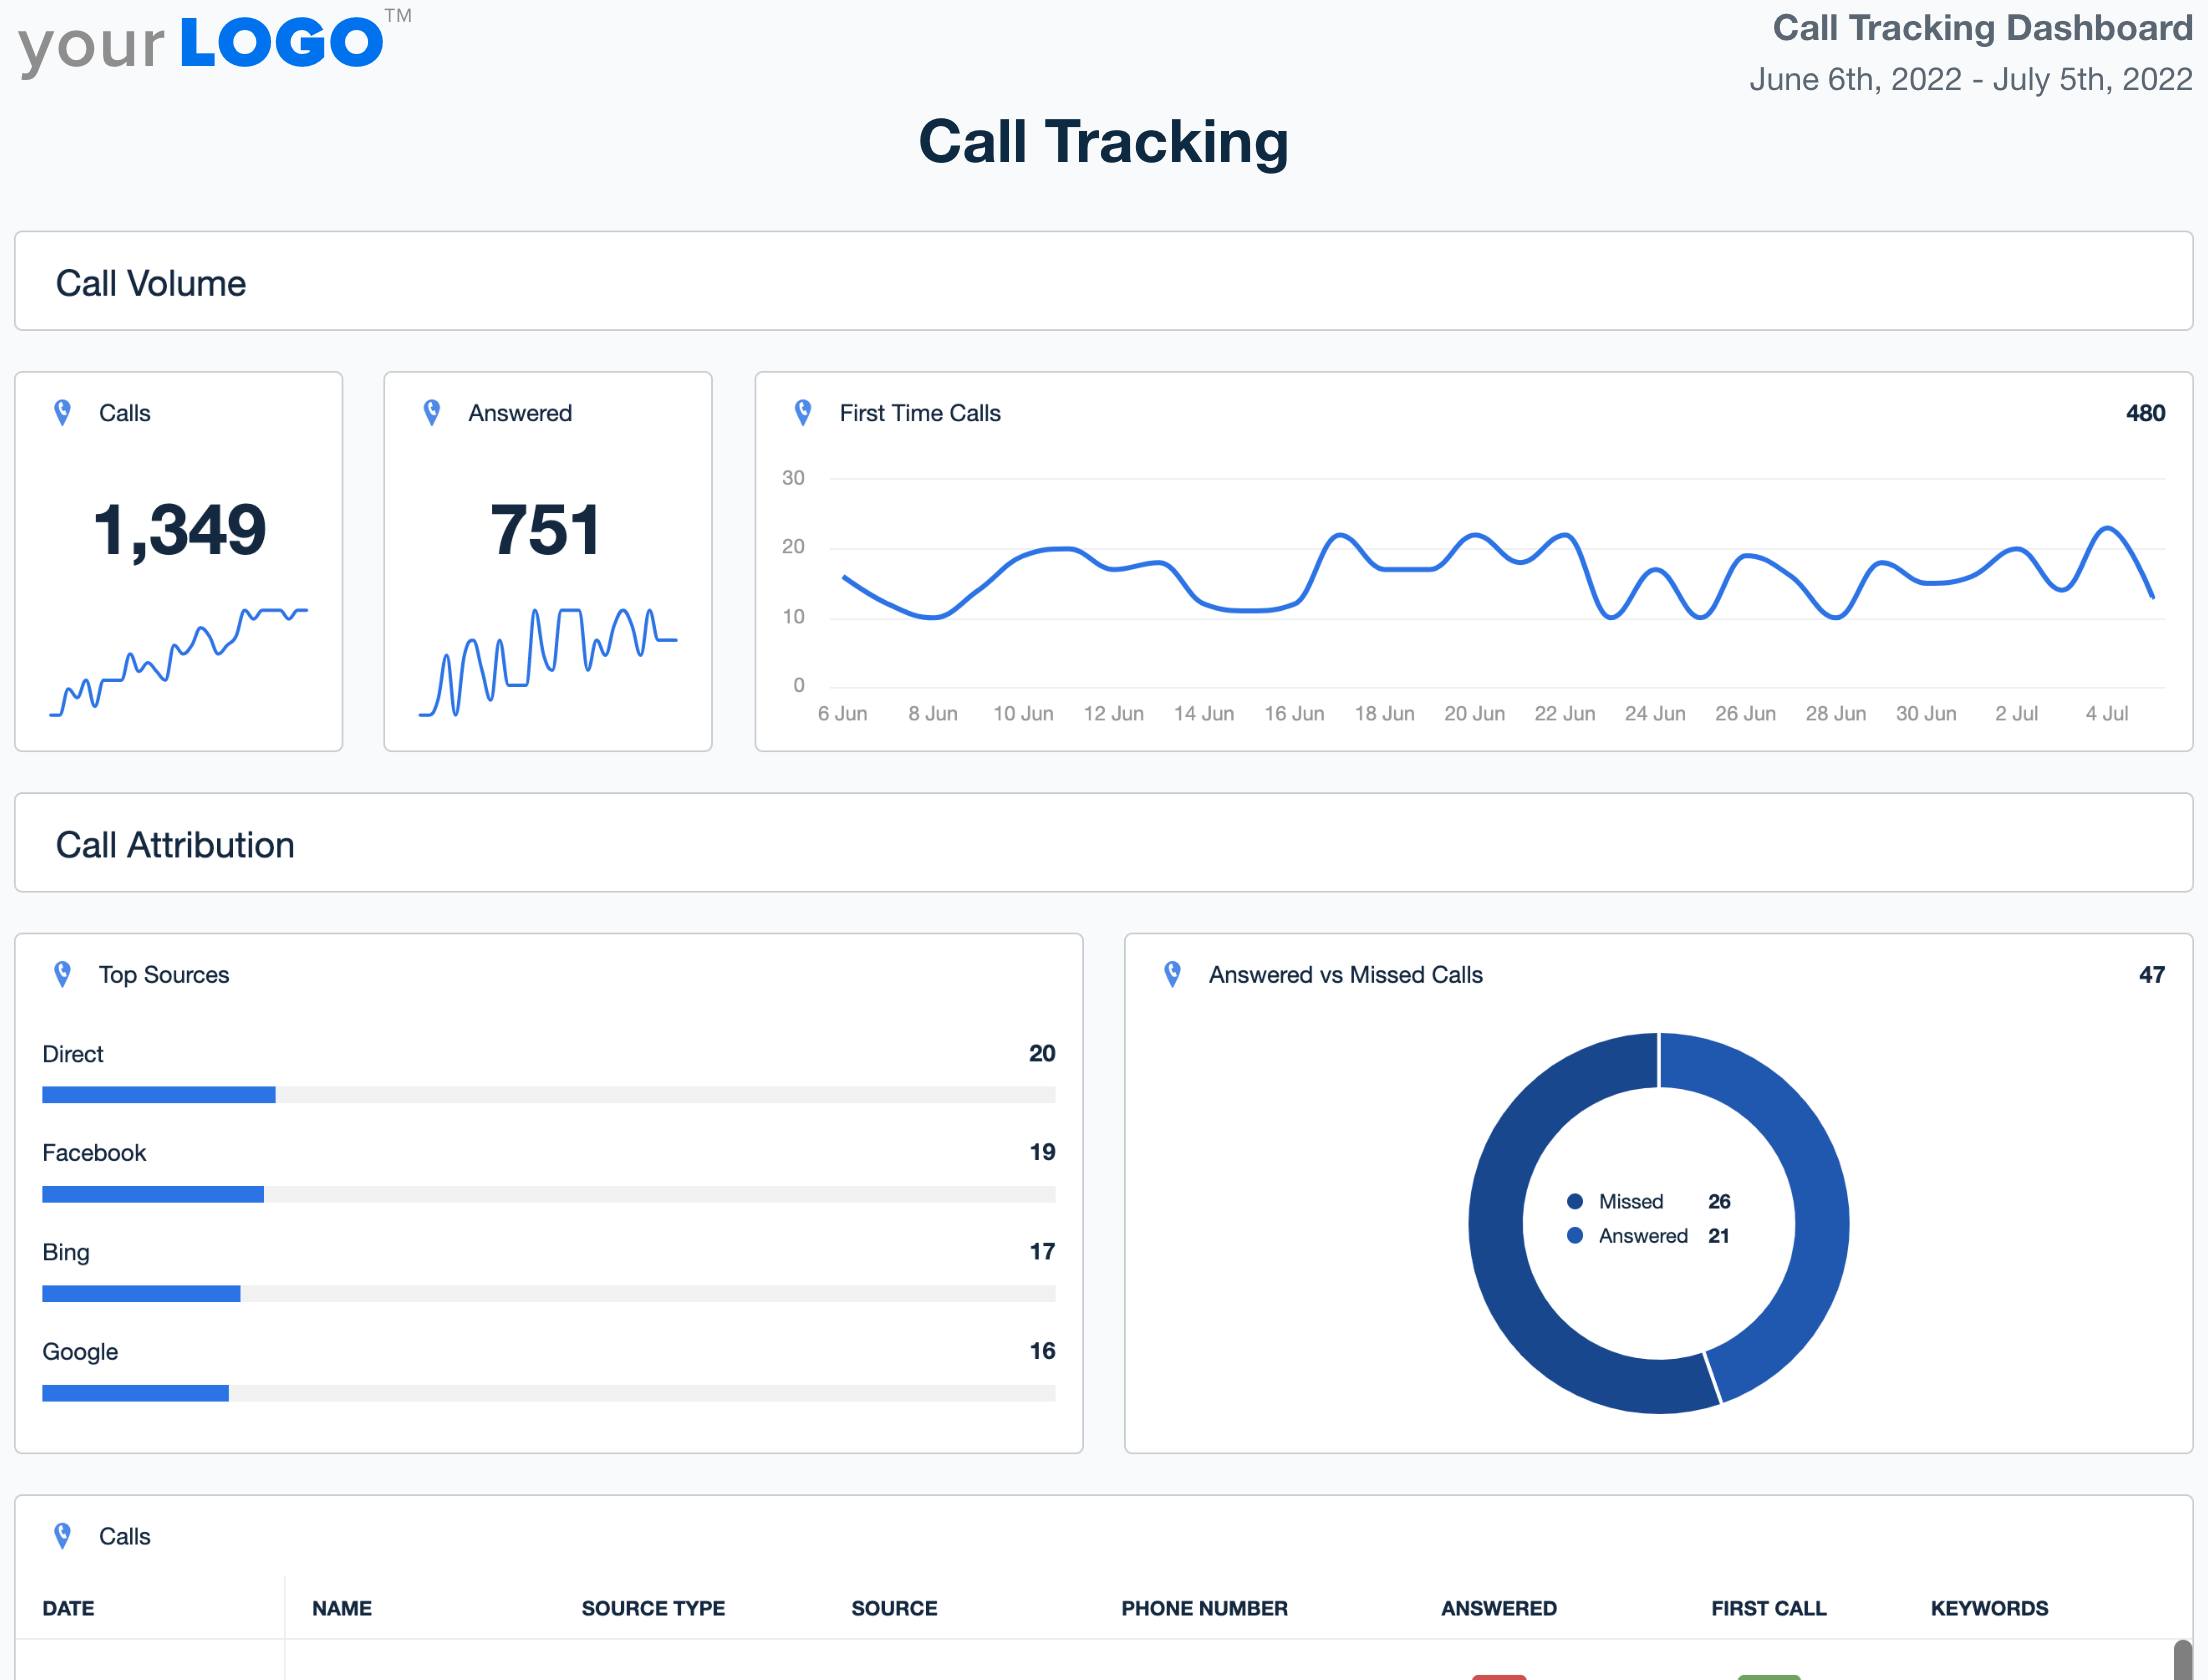The width and height of the screenshot is (2208, 1680).
Task: Toggle the Missed legend dot in donut
Action: click(1575, 1201)
